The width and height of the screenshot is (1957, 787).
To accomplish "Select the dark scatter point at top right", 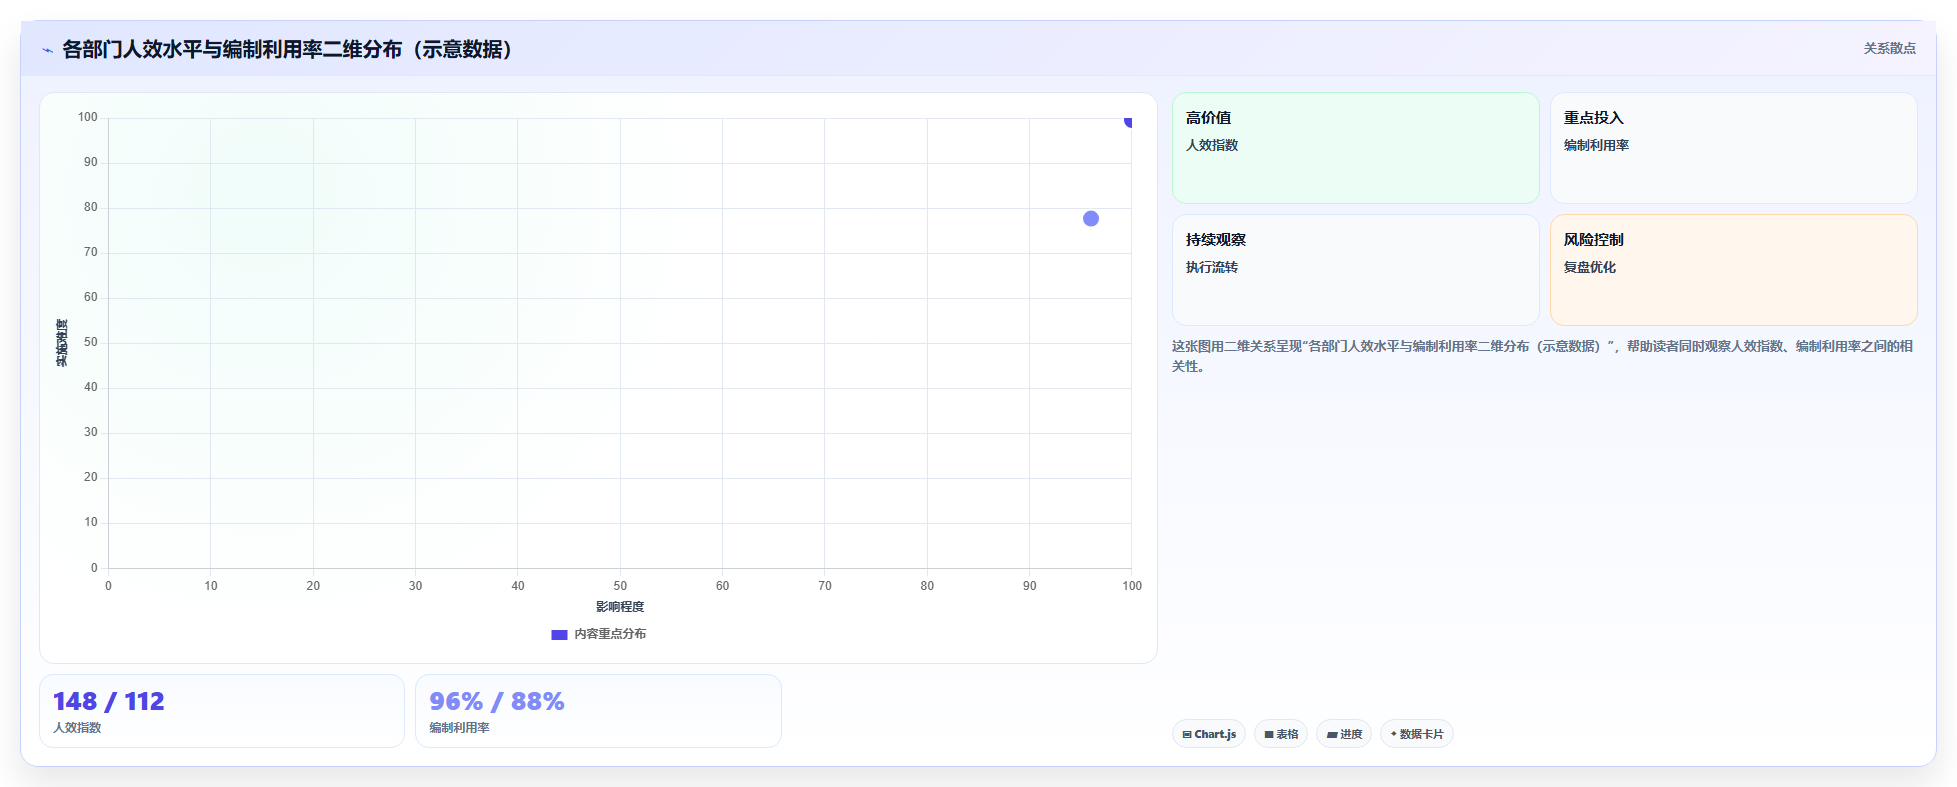I will (x=1129, y=121).
